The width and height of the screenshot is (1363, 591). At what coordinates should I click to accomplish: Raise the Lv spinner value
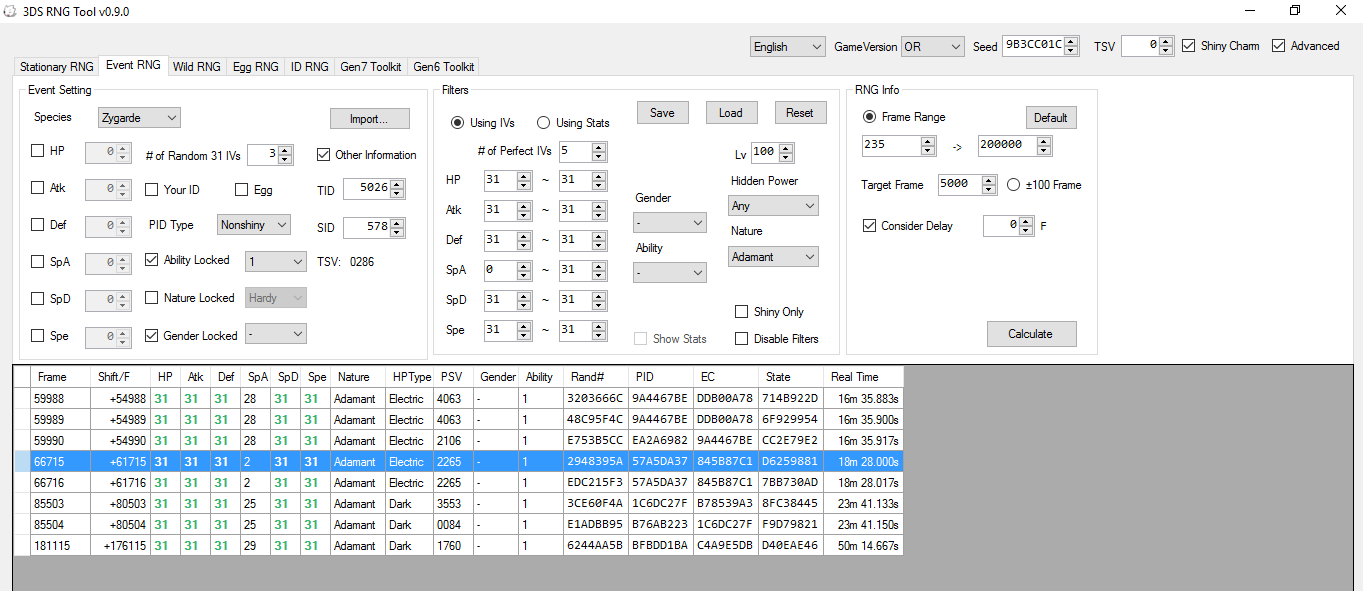click(x=786, y=148)
